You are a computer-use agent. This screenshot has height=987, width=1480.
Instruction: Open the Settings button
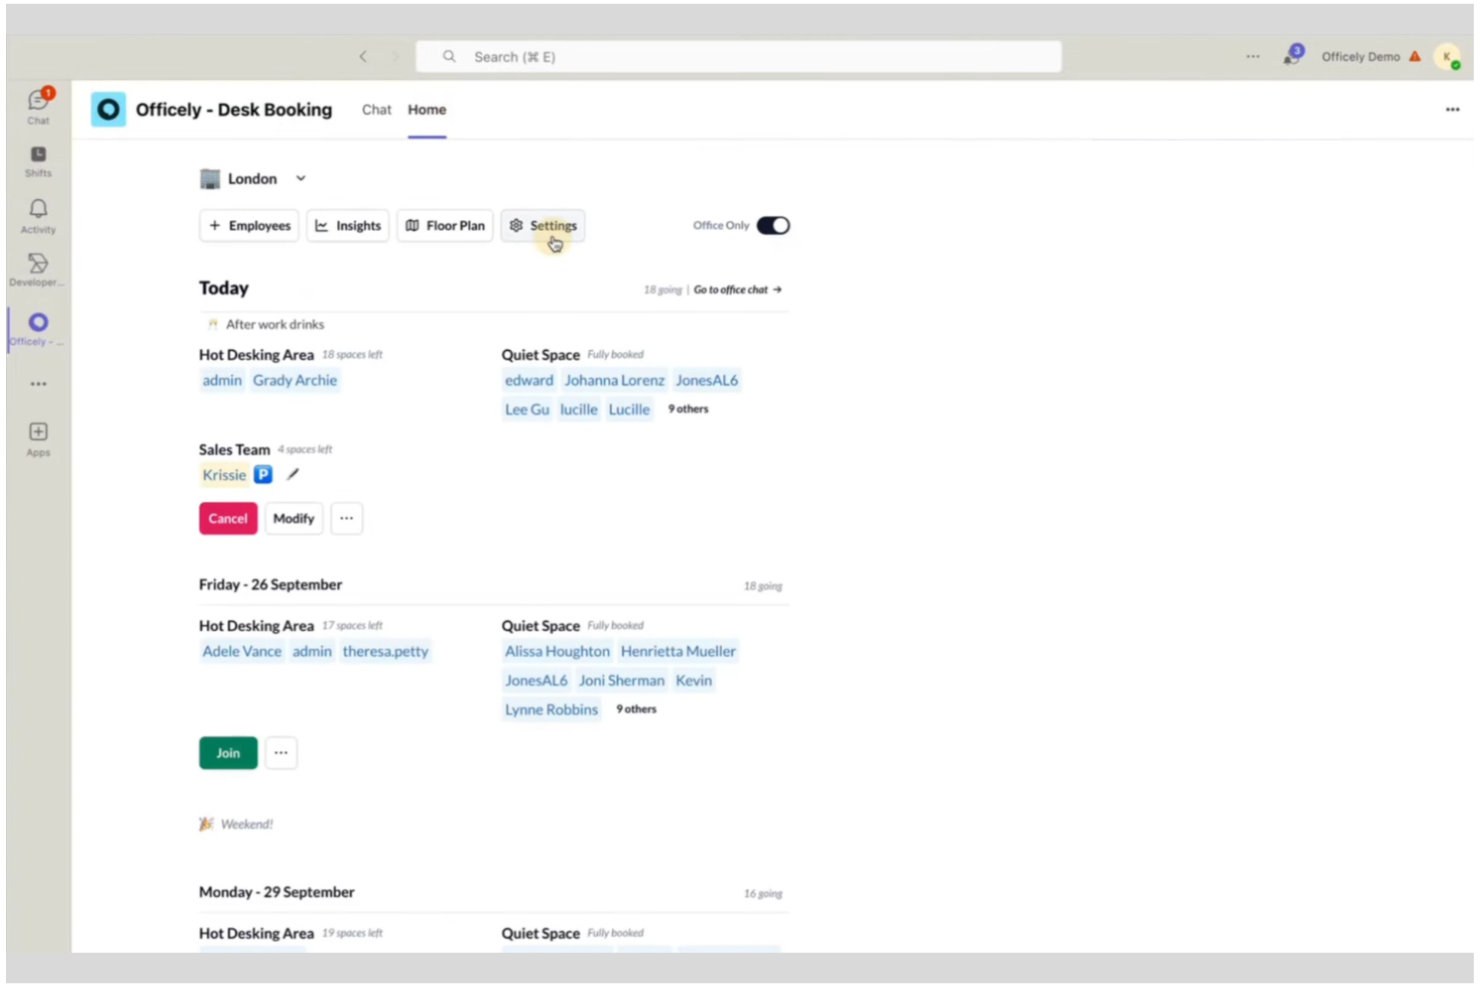543,226
